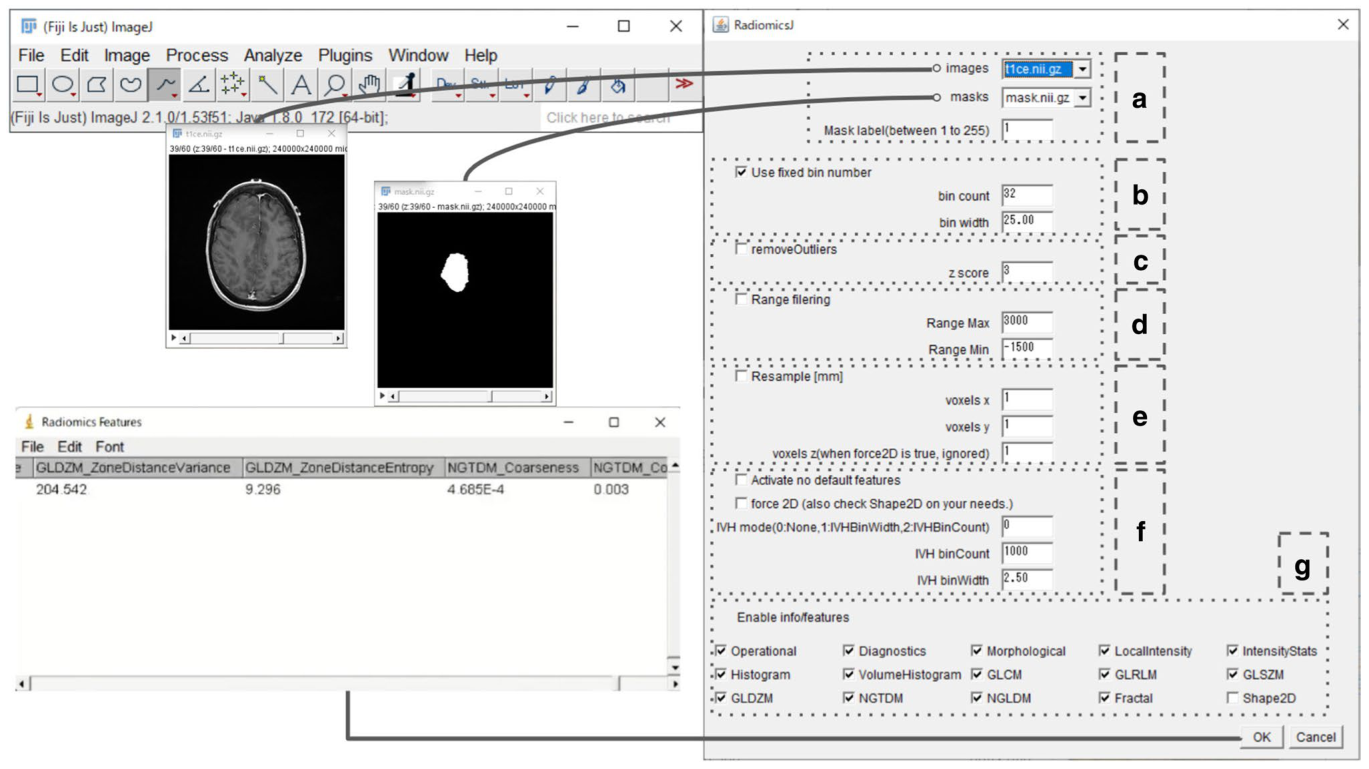Screen dimensions: 1369x769
Task: Click the ImageJ search field
Action: click(x=620, y=118)
